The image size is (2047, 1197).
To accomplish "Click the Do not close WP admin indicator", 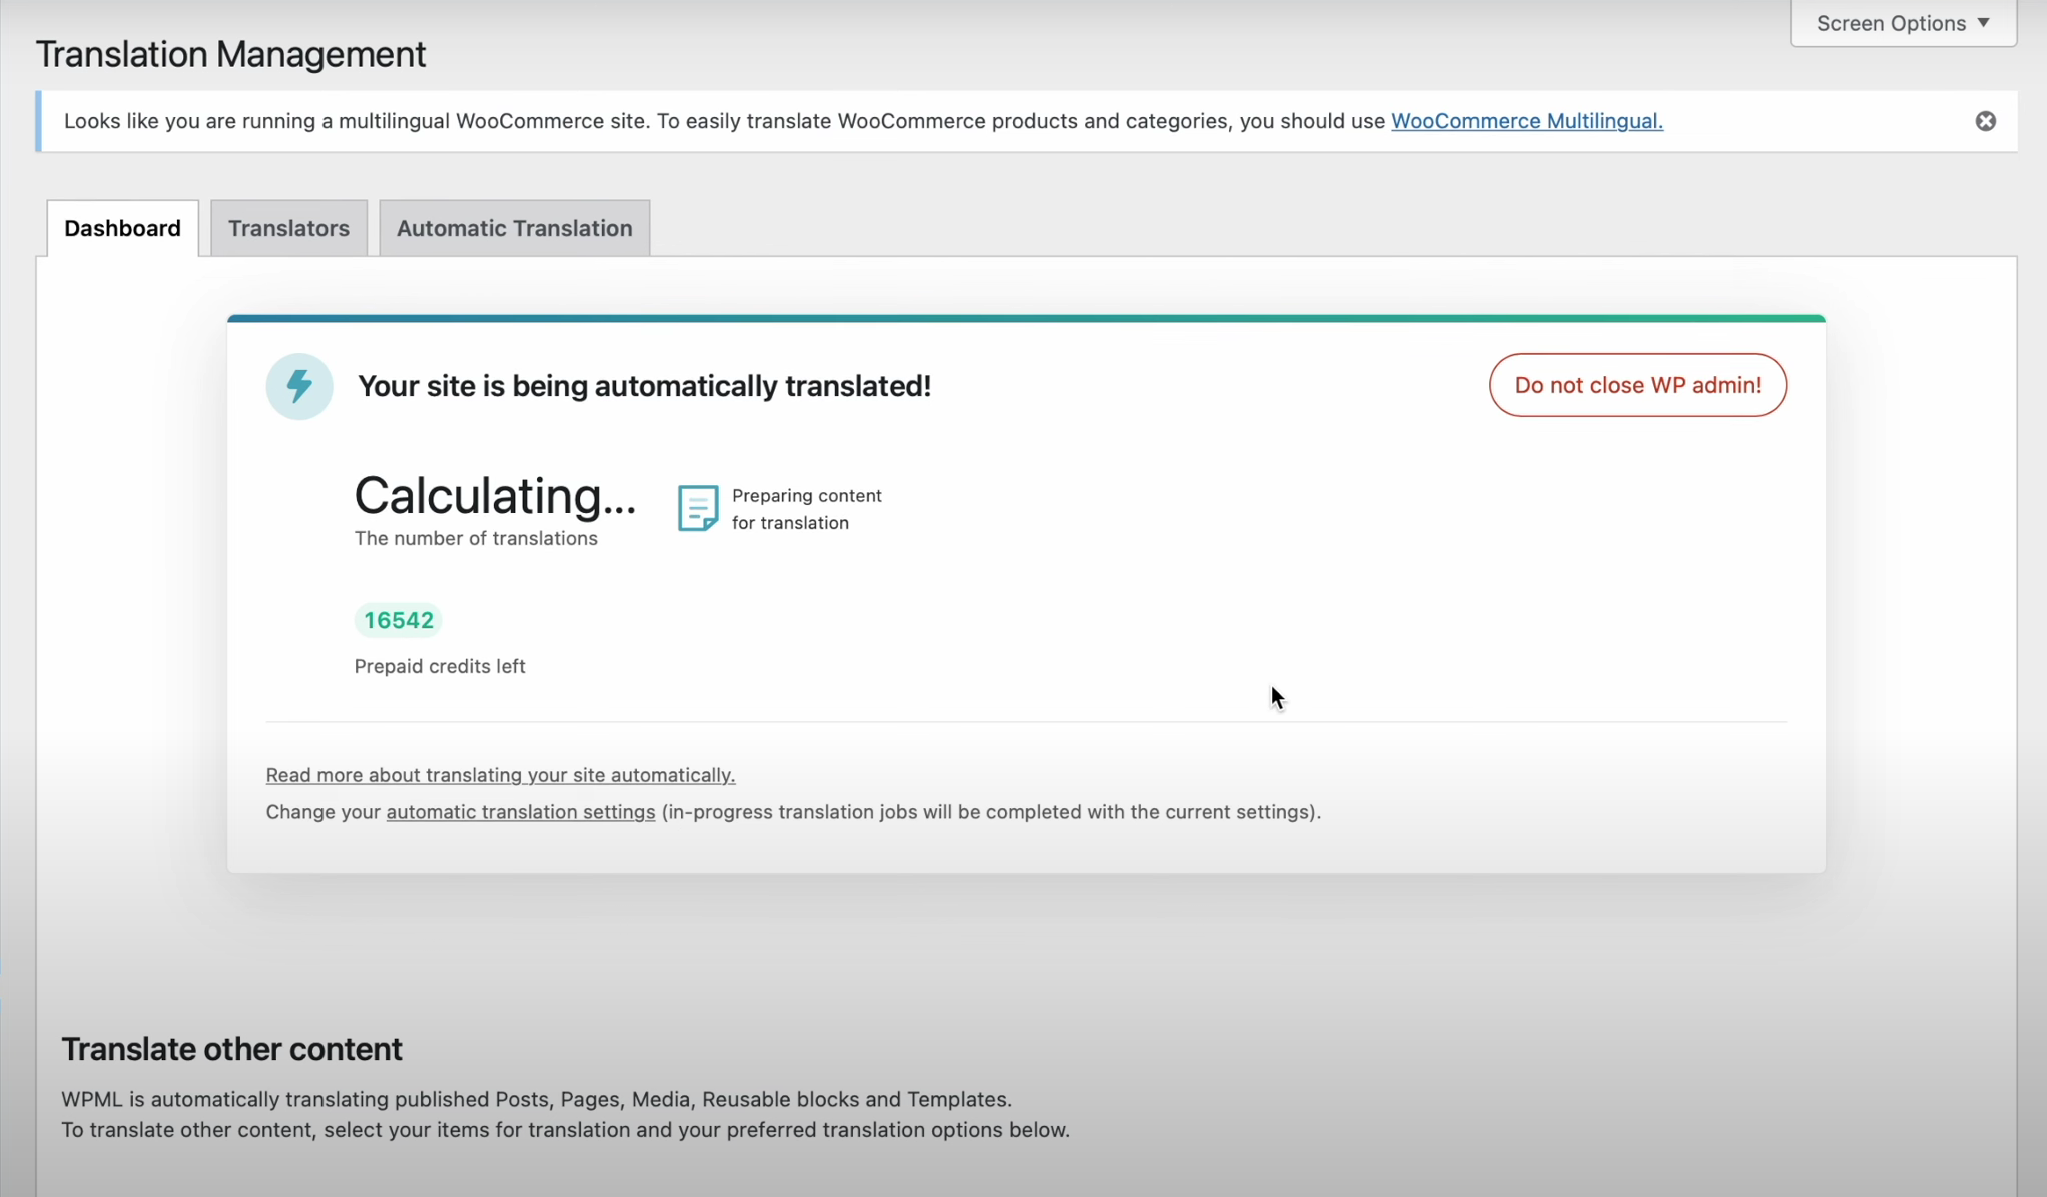I will [x=1636, y=385].
